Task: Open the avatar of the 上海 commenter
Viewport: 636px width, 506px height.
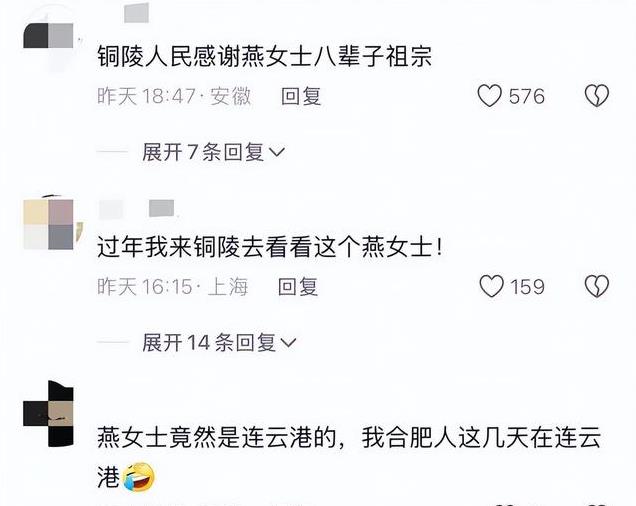Action: pos(48,224)
